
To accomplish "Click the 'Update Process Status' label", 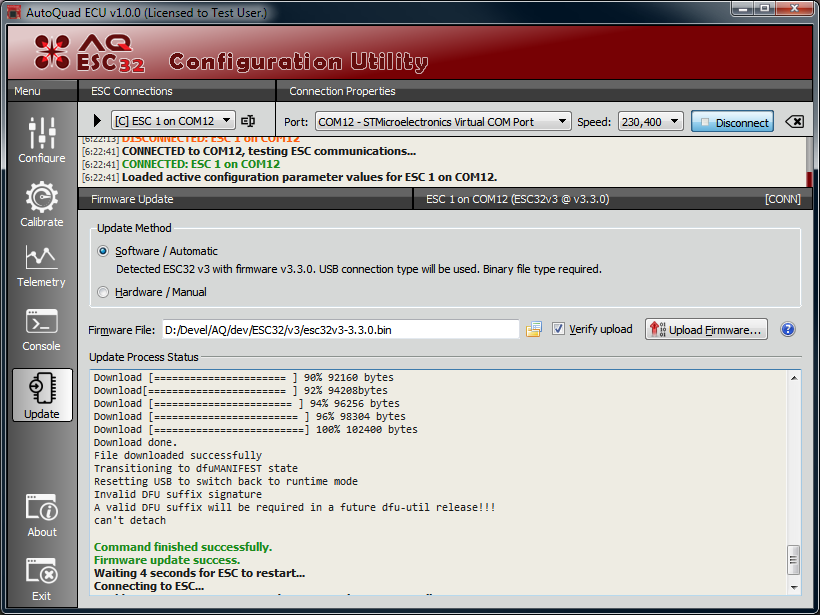I will (x=144, y=357).
